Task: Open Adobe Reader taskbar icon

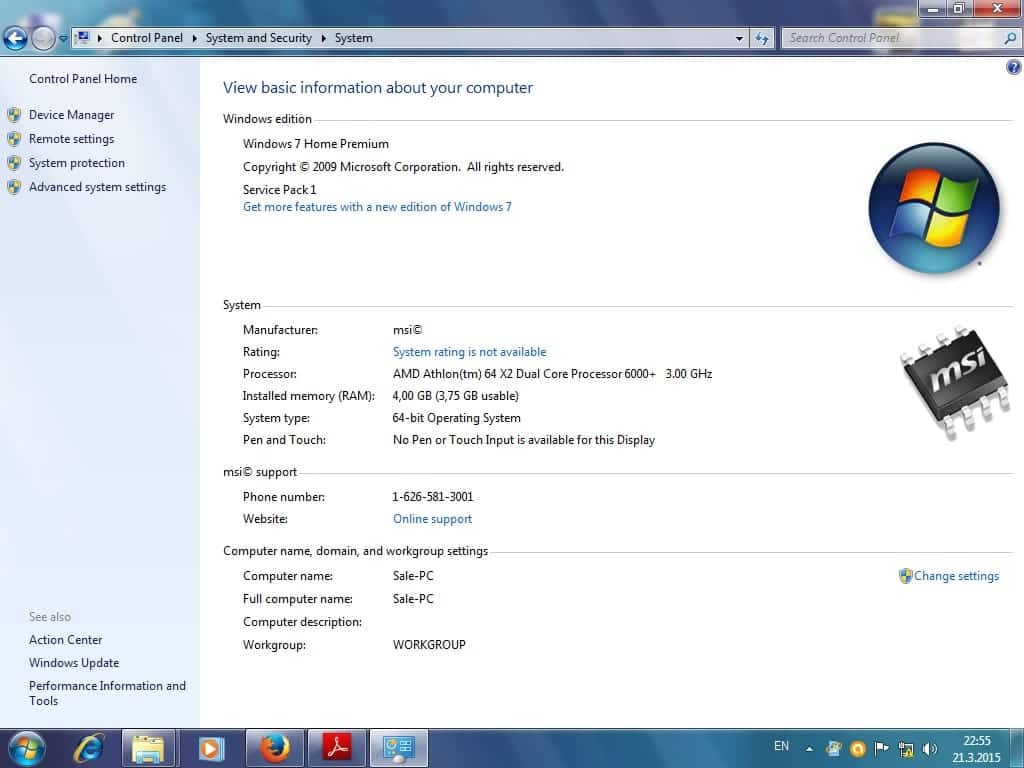Action: click(x=337, y=748)
